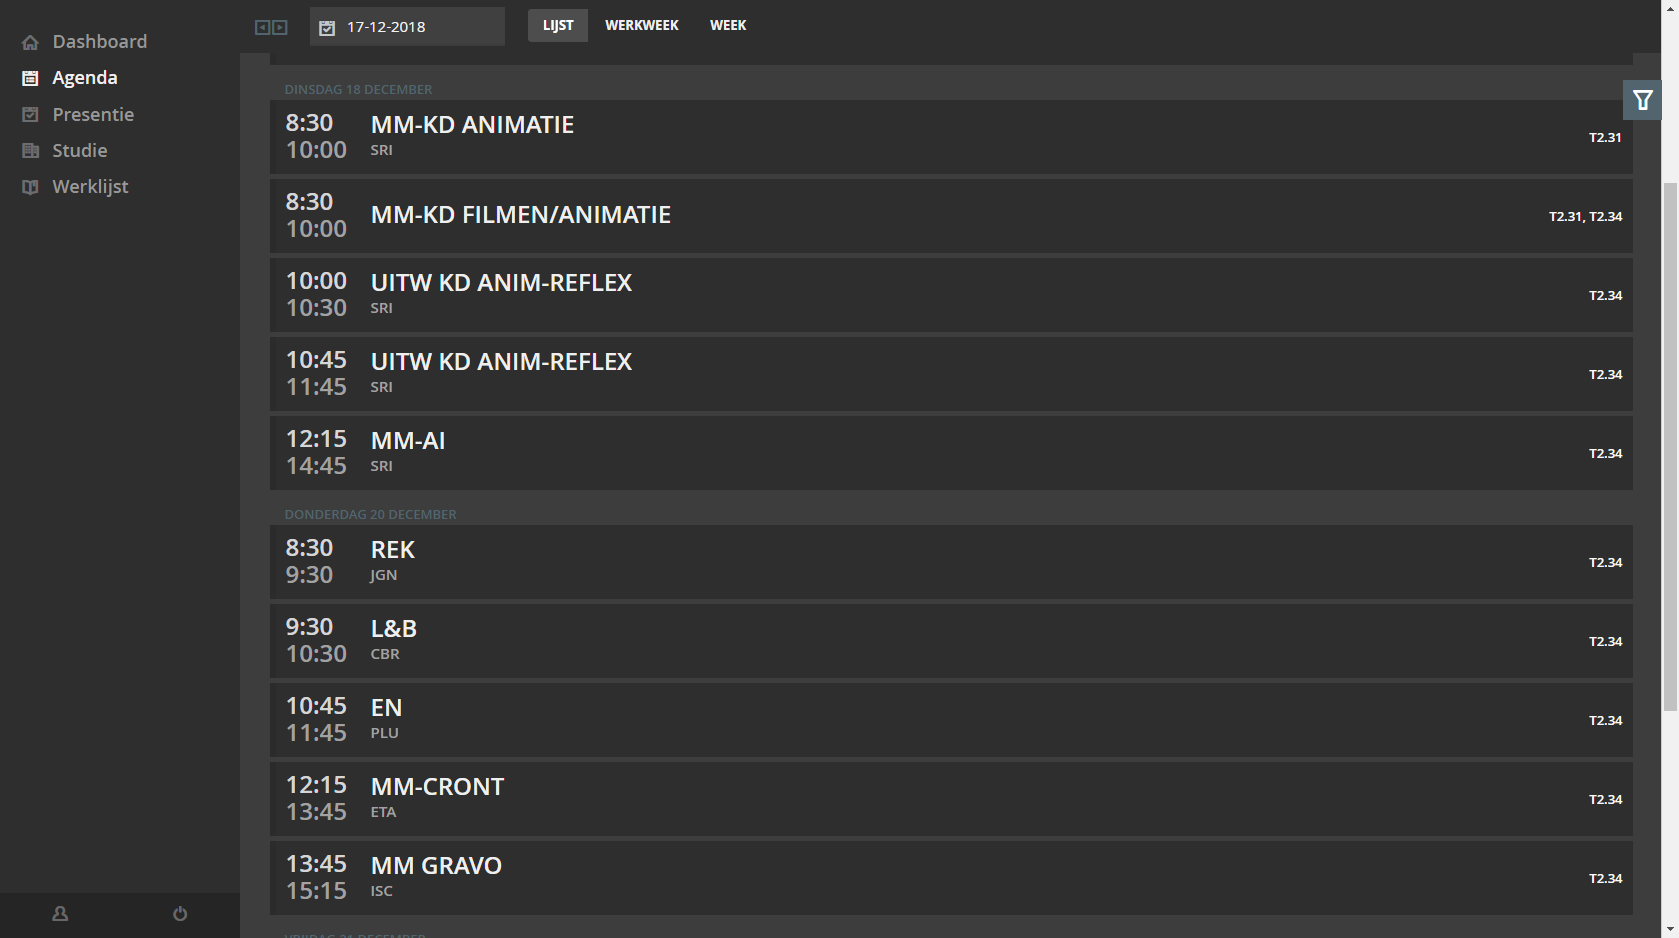
Task: Click teacher code CBR under L&B
Action: (x=385, y=654)
